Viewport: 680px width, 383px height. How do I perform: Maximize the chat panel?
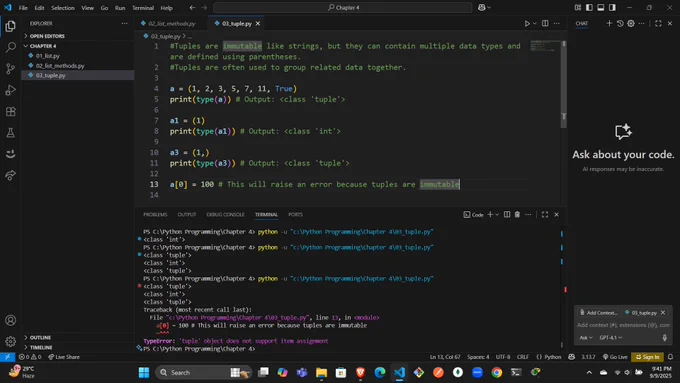coord(658,23)
